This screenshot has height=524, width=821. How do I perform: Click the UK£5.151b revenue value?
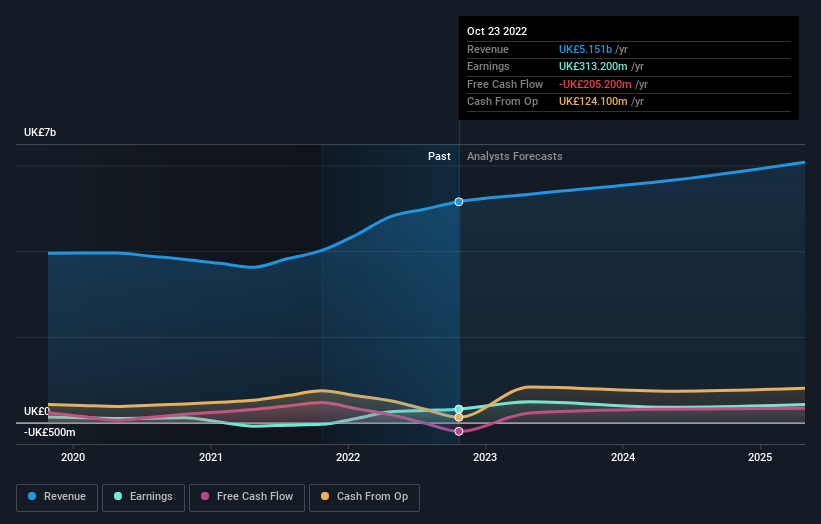585,49
